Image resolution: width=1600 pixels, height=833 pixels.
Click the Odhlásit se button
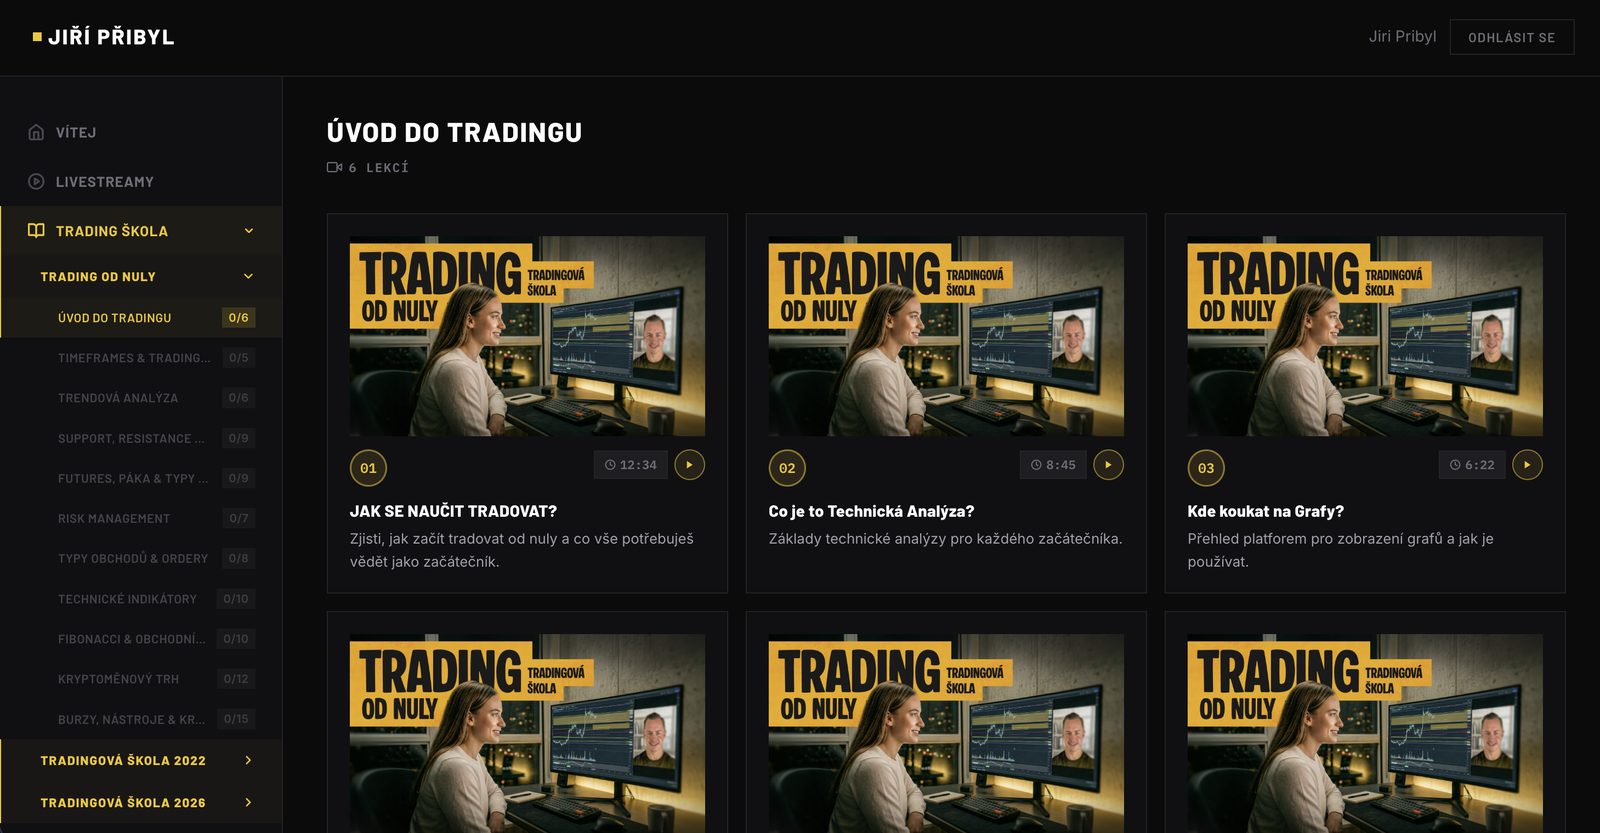1511,37
